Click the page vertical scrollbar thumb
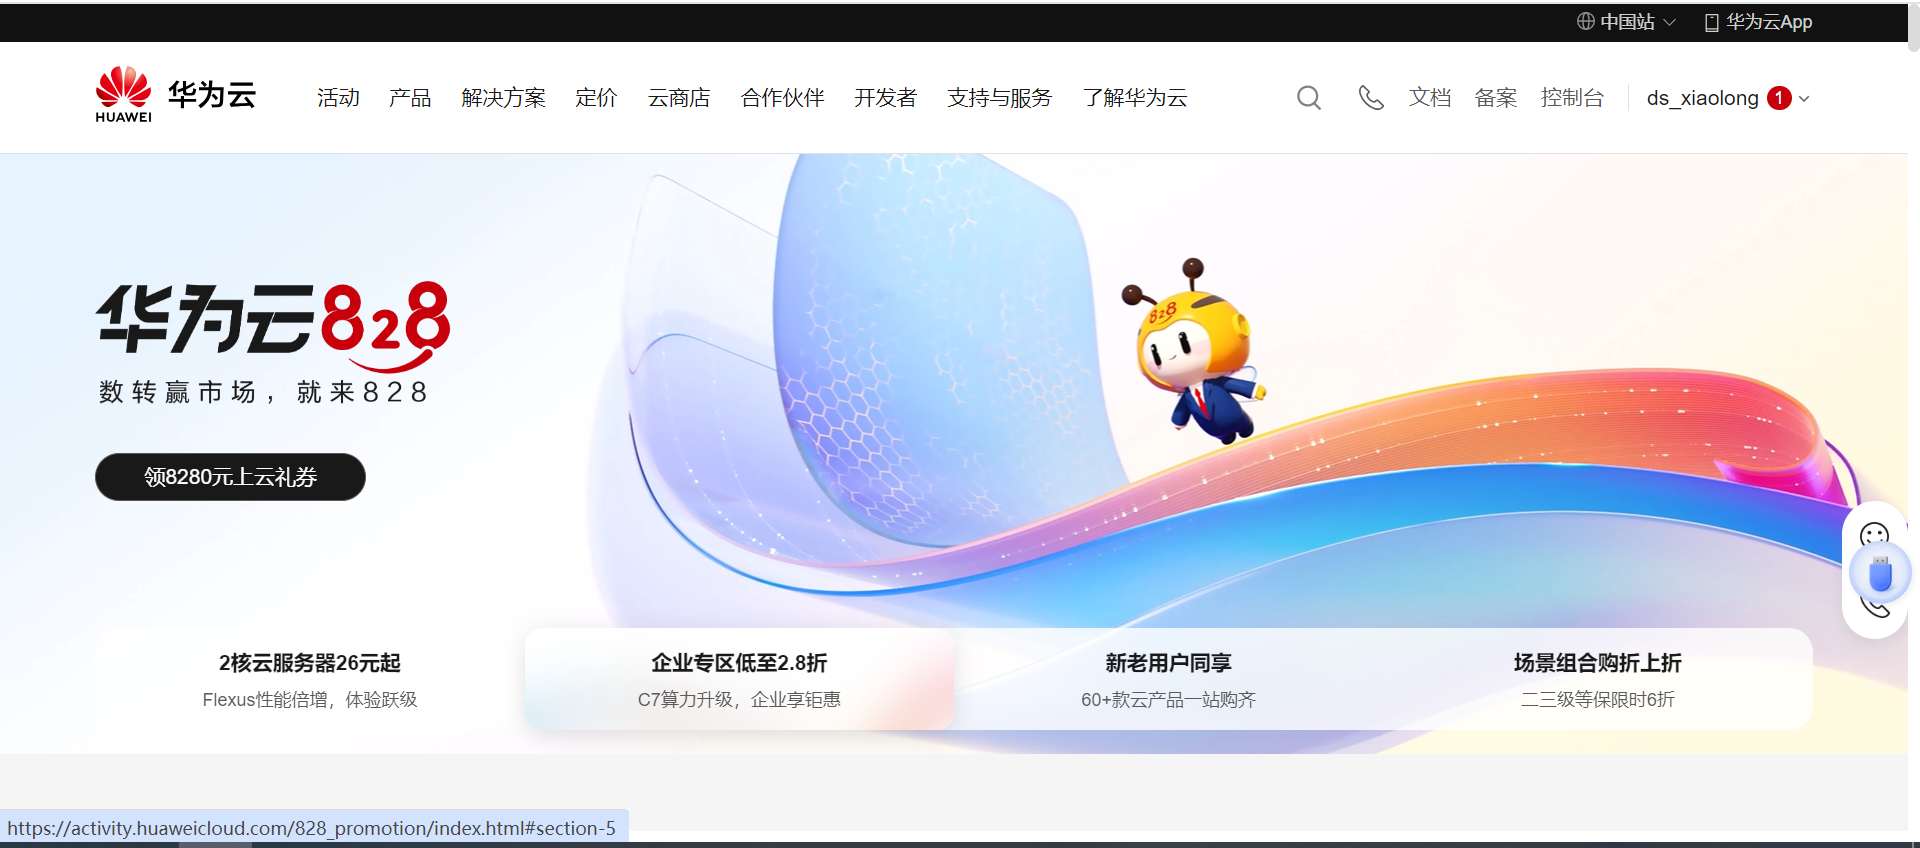Screen dimensions: 1920x848 [x=1913, y=27]
